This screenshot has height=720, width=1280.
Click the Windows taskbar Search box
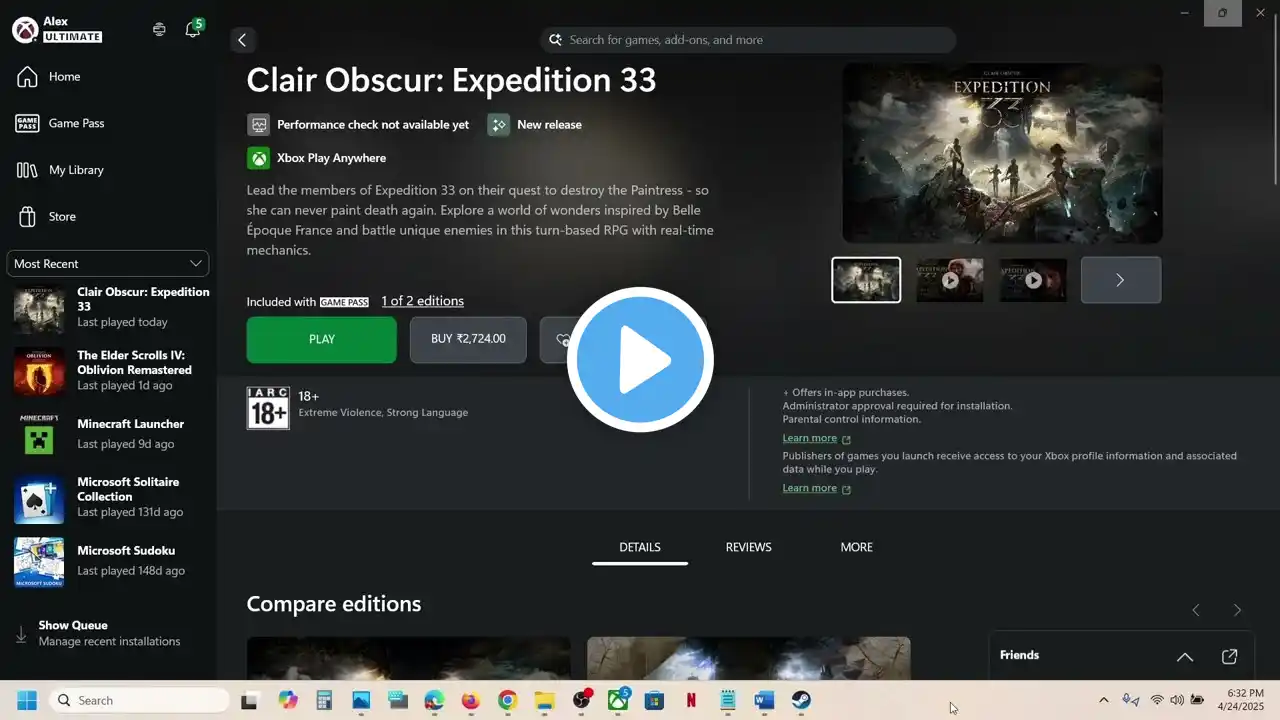139,701
